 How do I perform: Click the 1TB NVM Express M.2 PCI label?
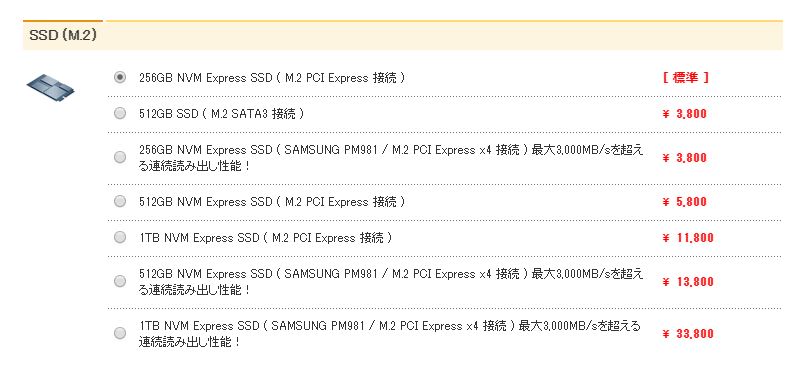265,238
